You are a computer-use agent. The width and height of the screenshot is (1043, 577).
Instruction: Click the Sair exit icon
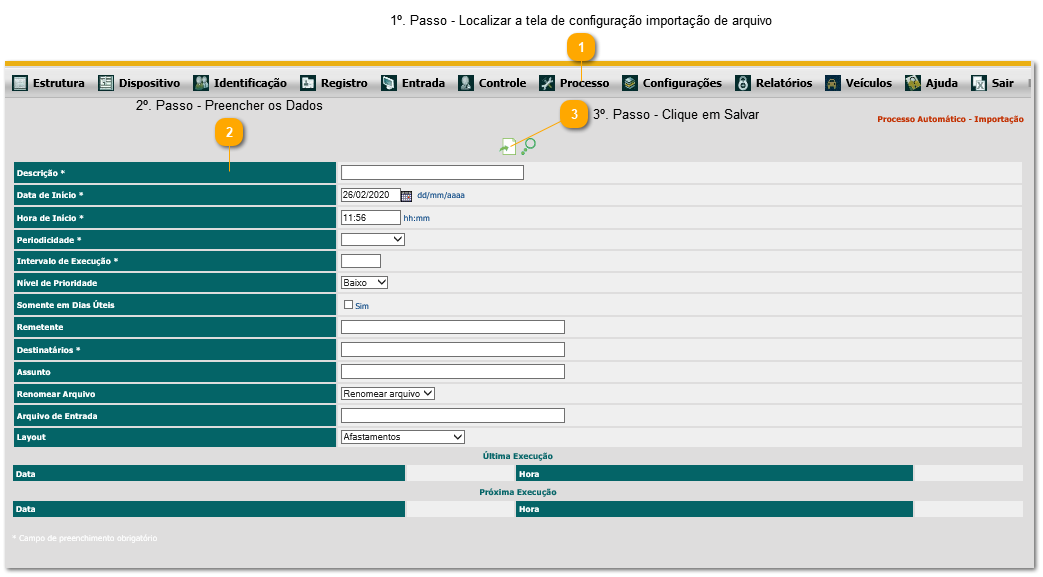978,83
